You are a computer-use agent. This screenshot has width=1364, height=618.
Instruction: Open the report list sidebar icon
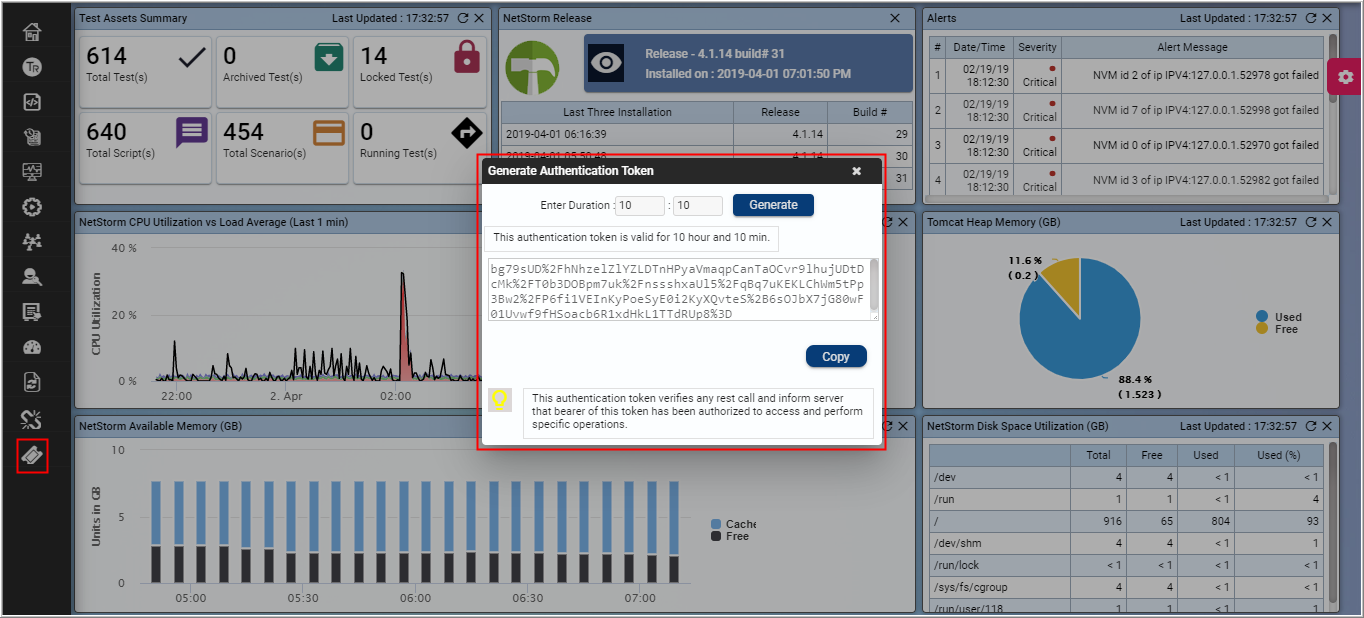32,313
